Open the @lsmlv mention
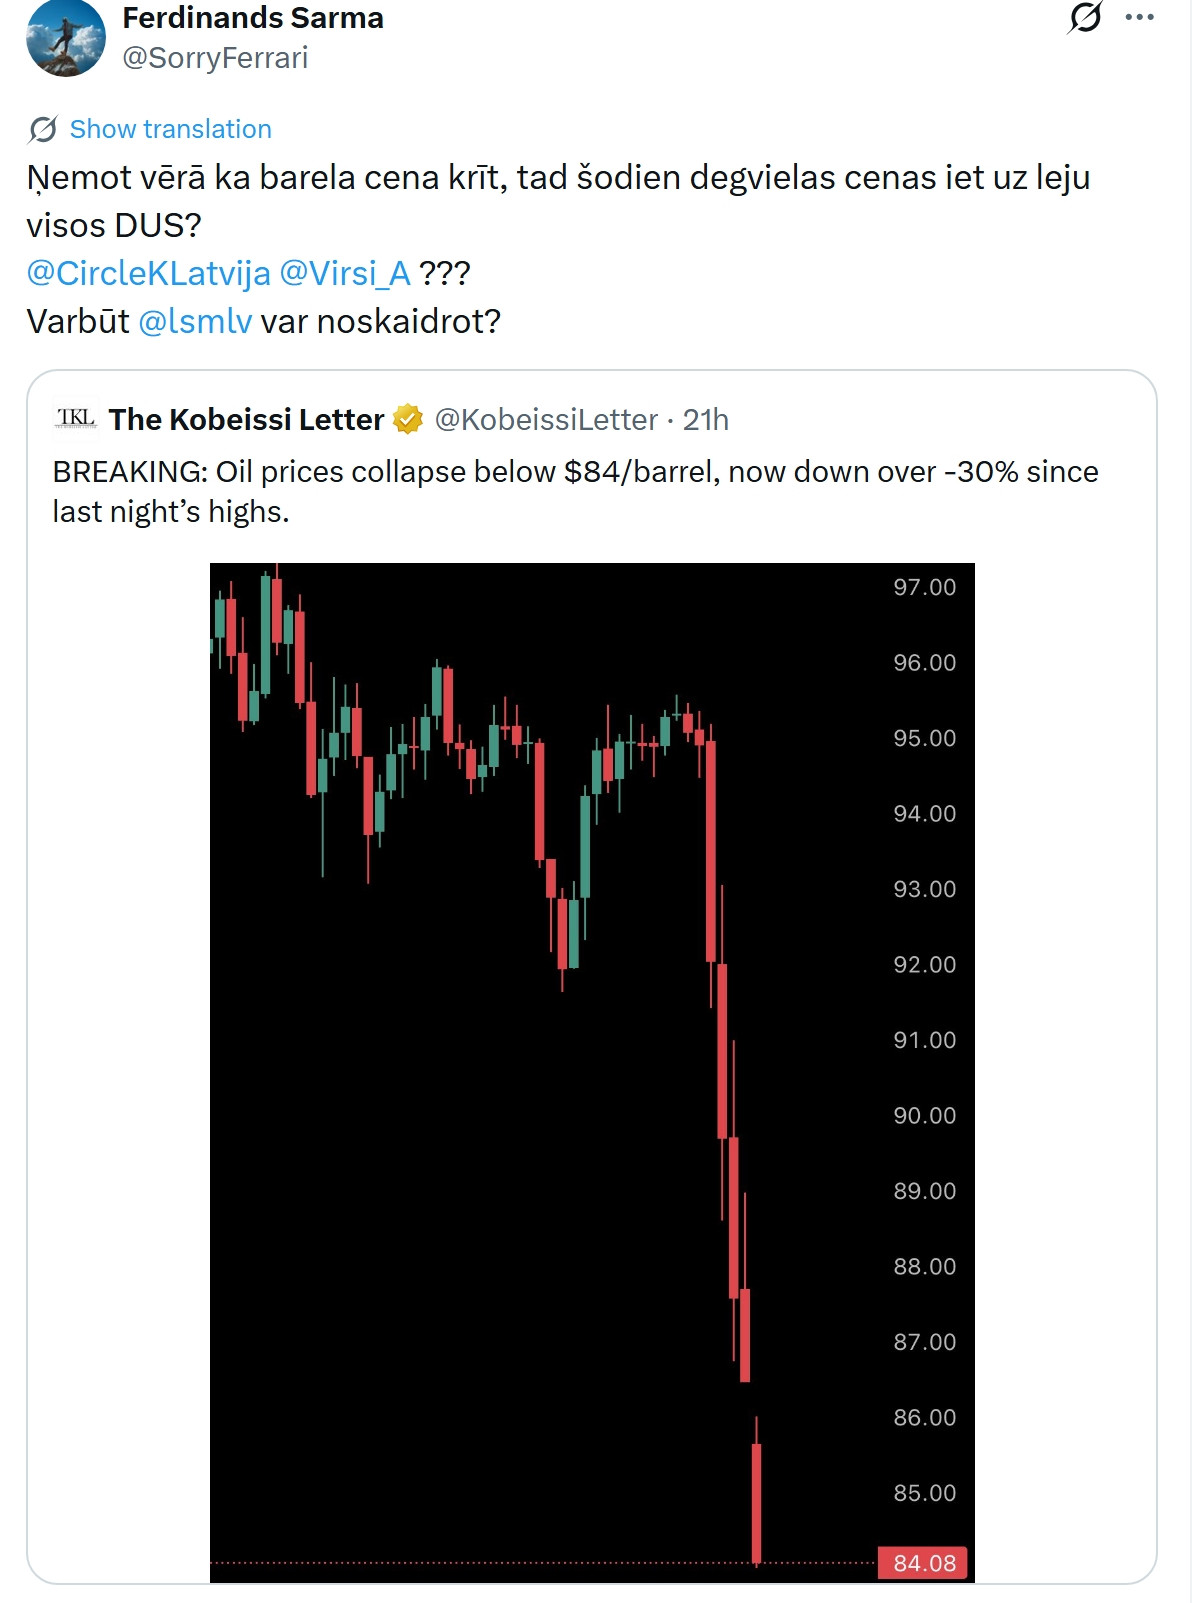Screen dimensions: 1196x1603 click(195, 321)
